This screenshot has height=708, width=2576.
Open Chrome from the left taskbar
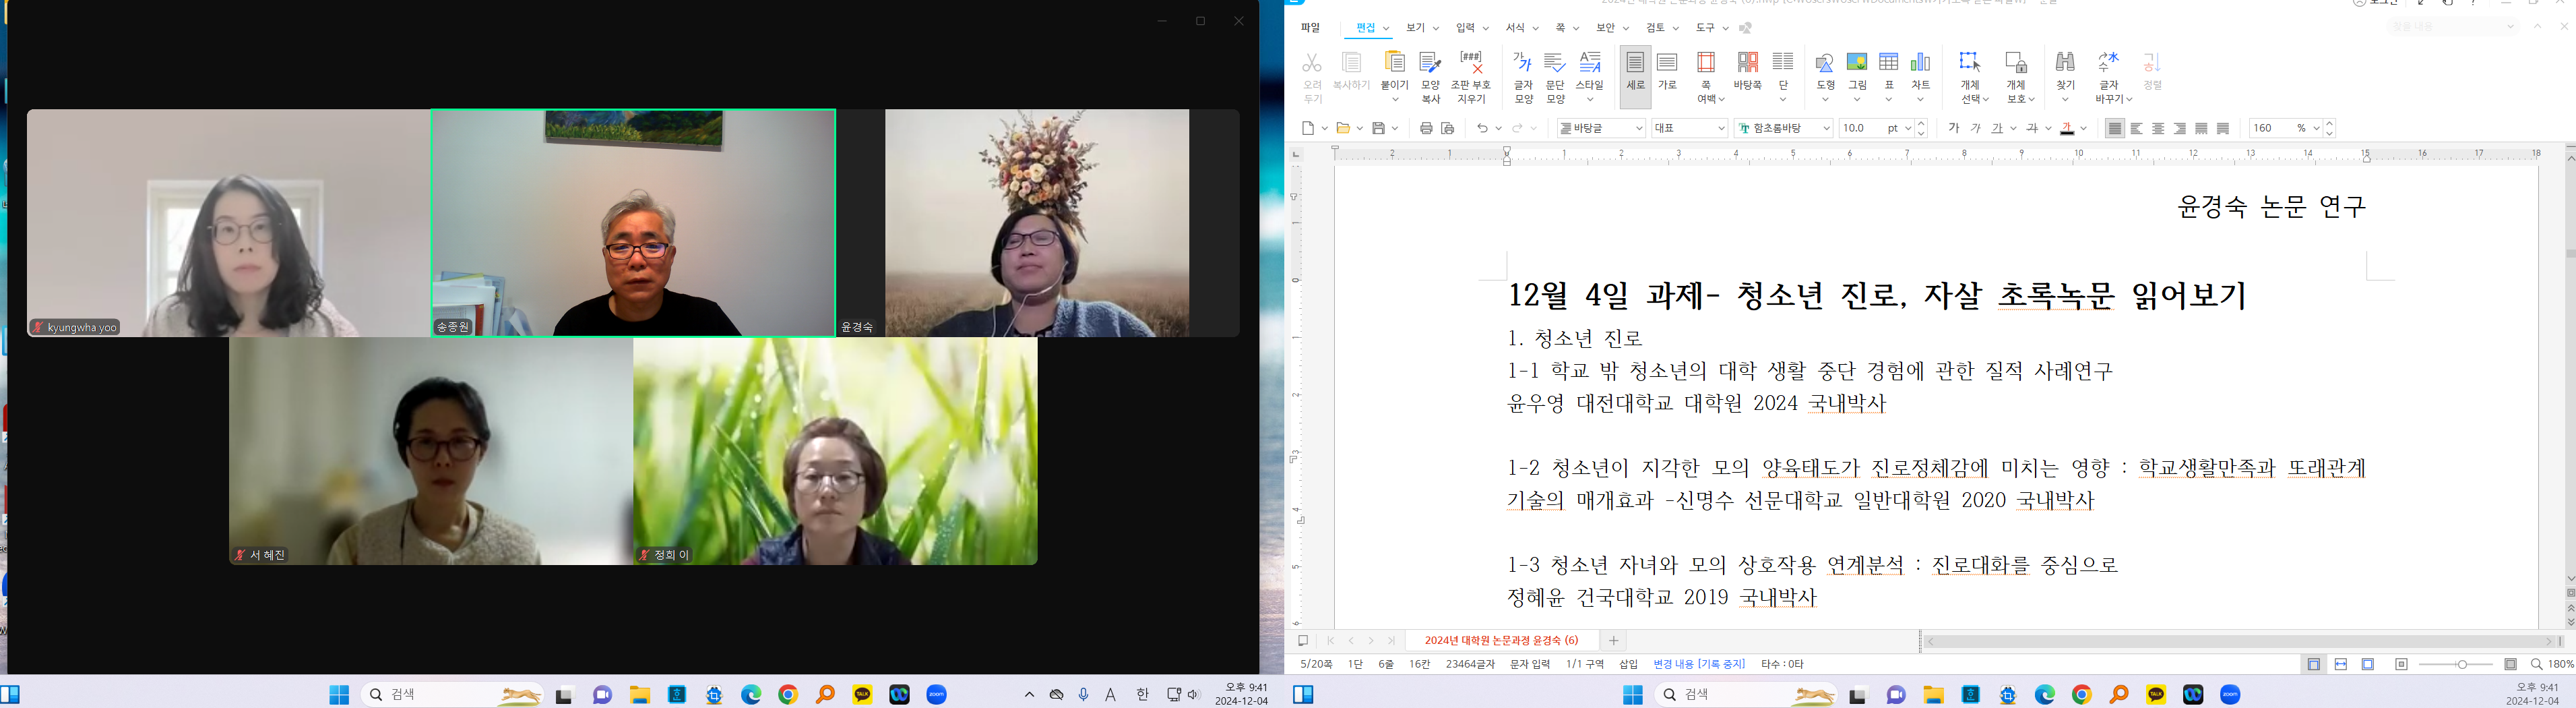click(x=788, y=695)
